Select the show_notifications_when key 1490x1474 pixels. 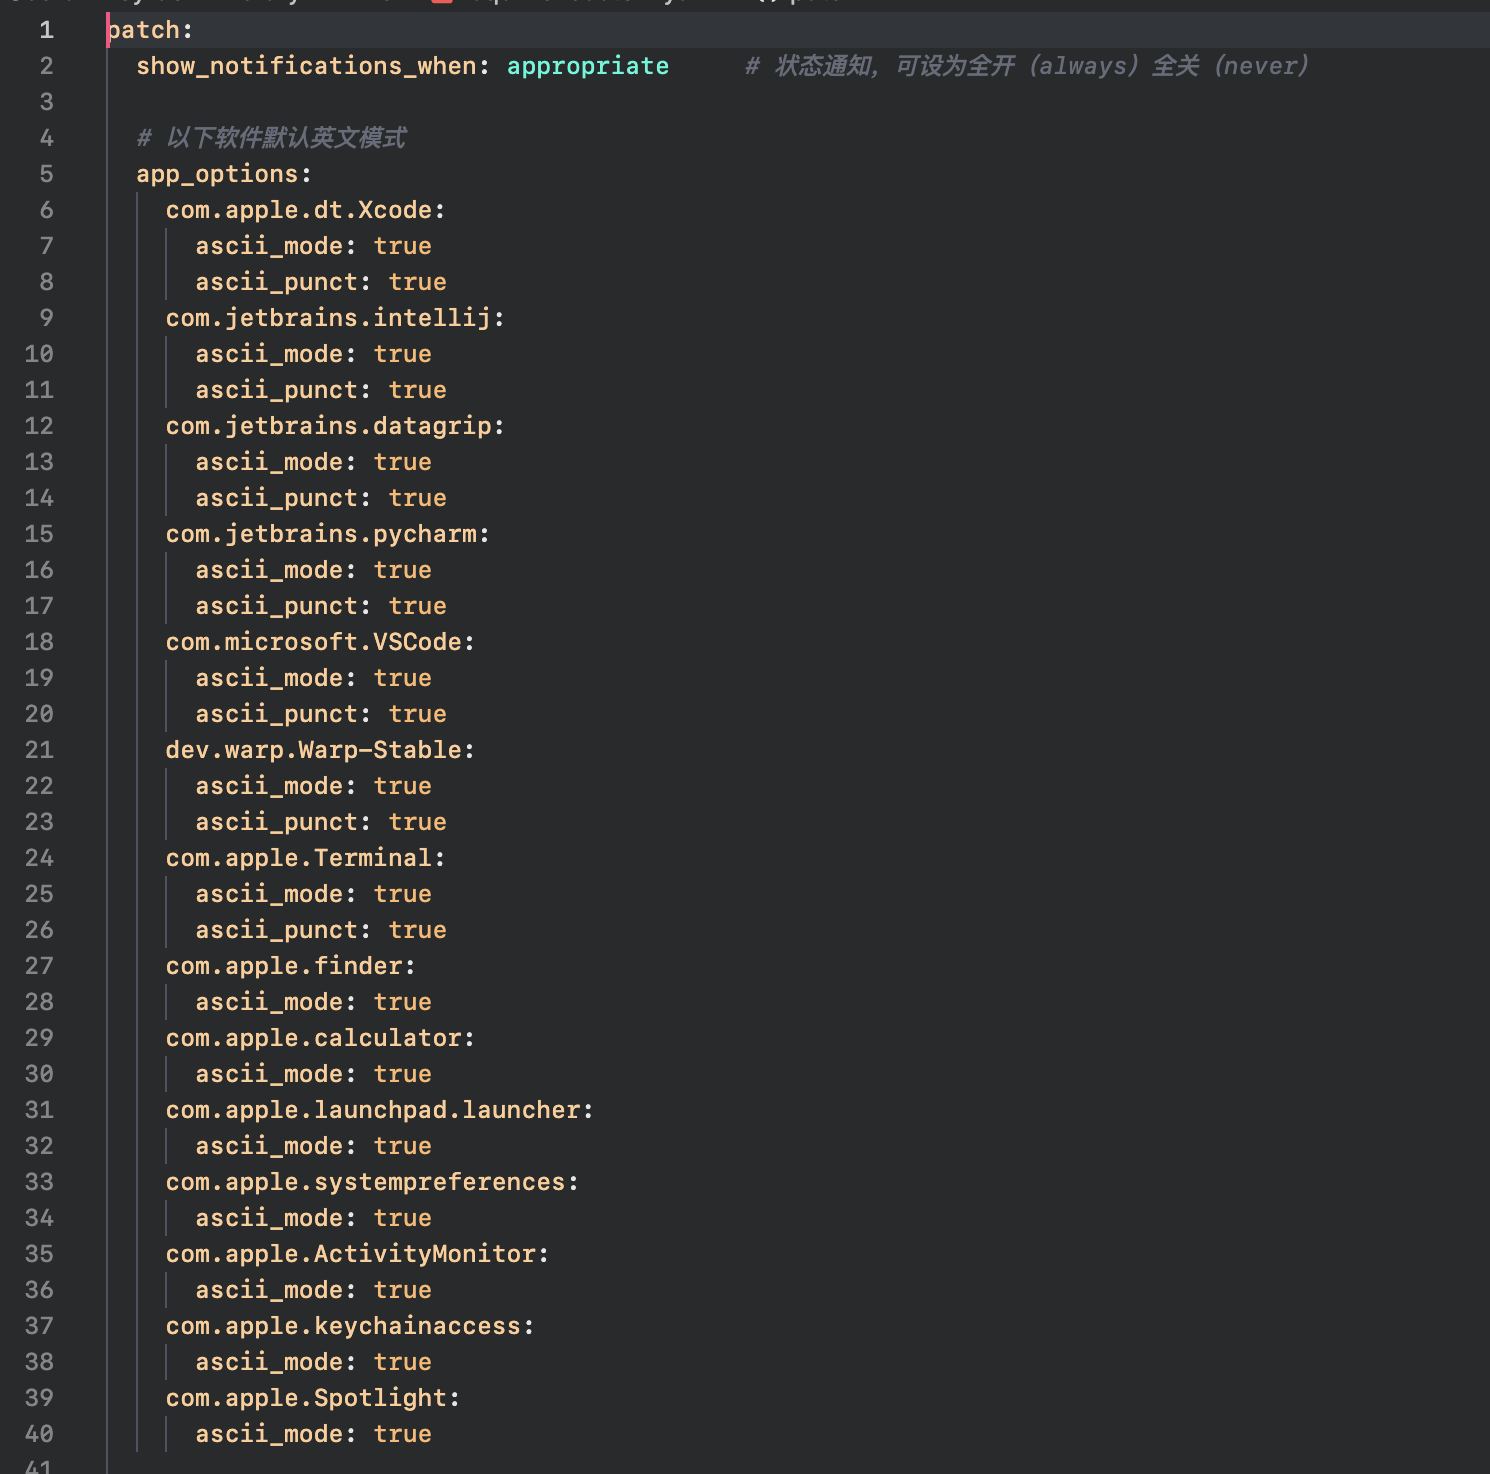[313, 66]
